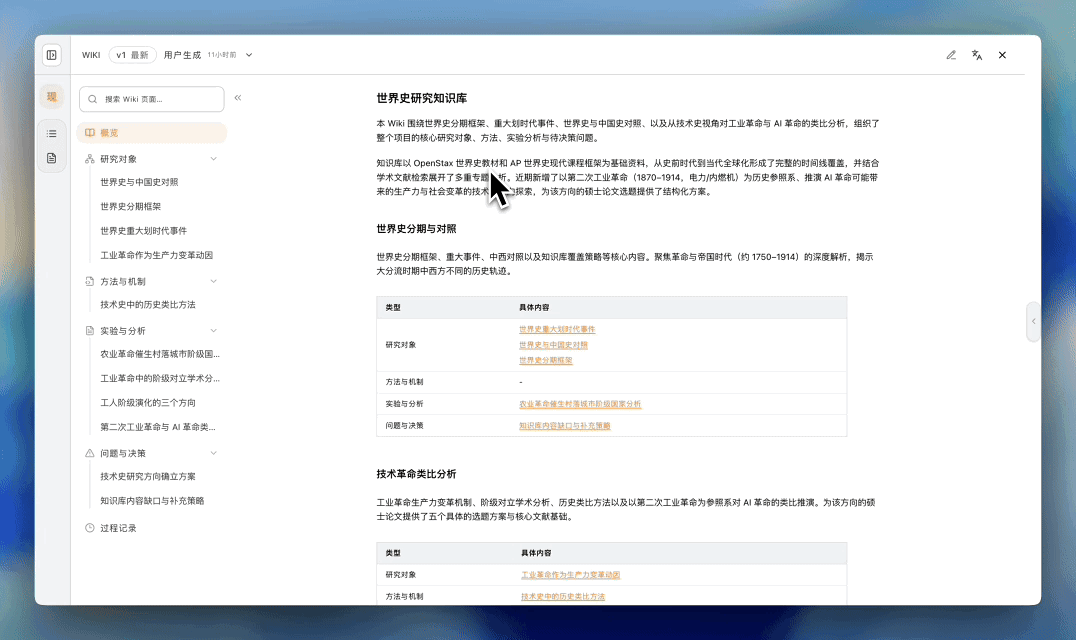This screenshot has height=640, width=1076.
Task: Open the document icon in rail
Action: pyautogui.click(x=51, y=158)
